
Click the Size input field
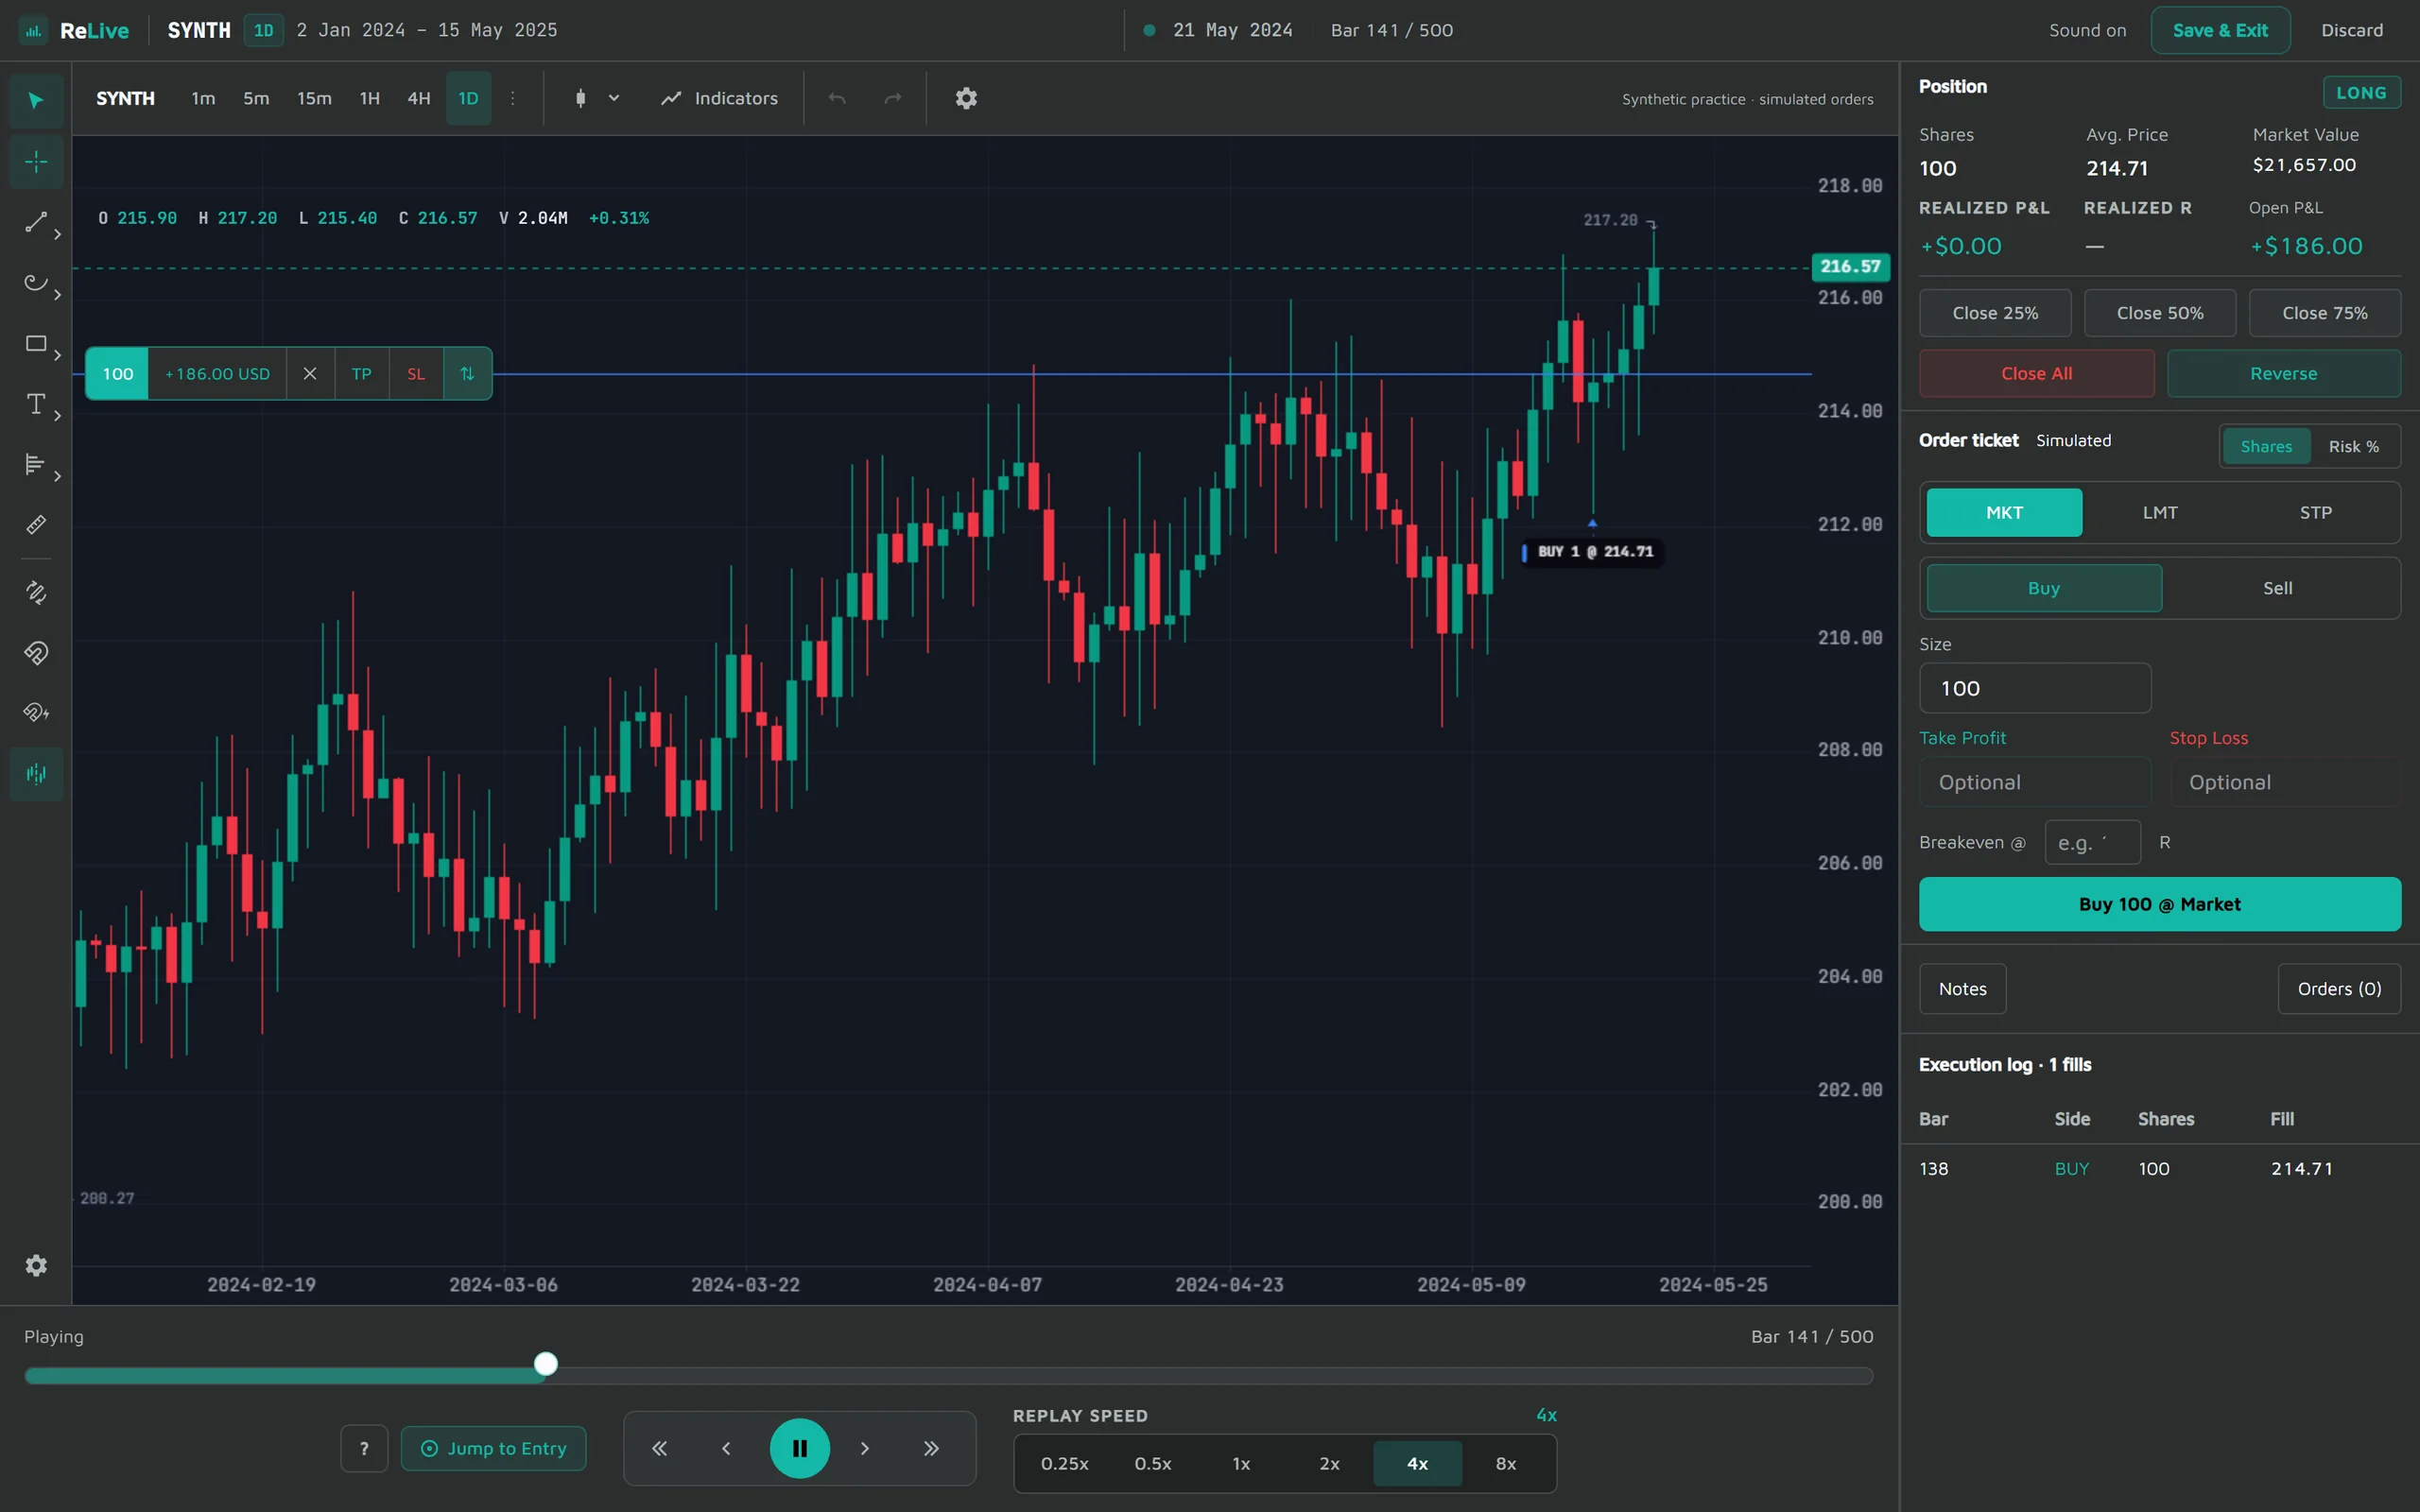(x=2035, y=688)
